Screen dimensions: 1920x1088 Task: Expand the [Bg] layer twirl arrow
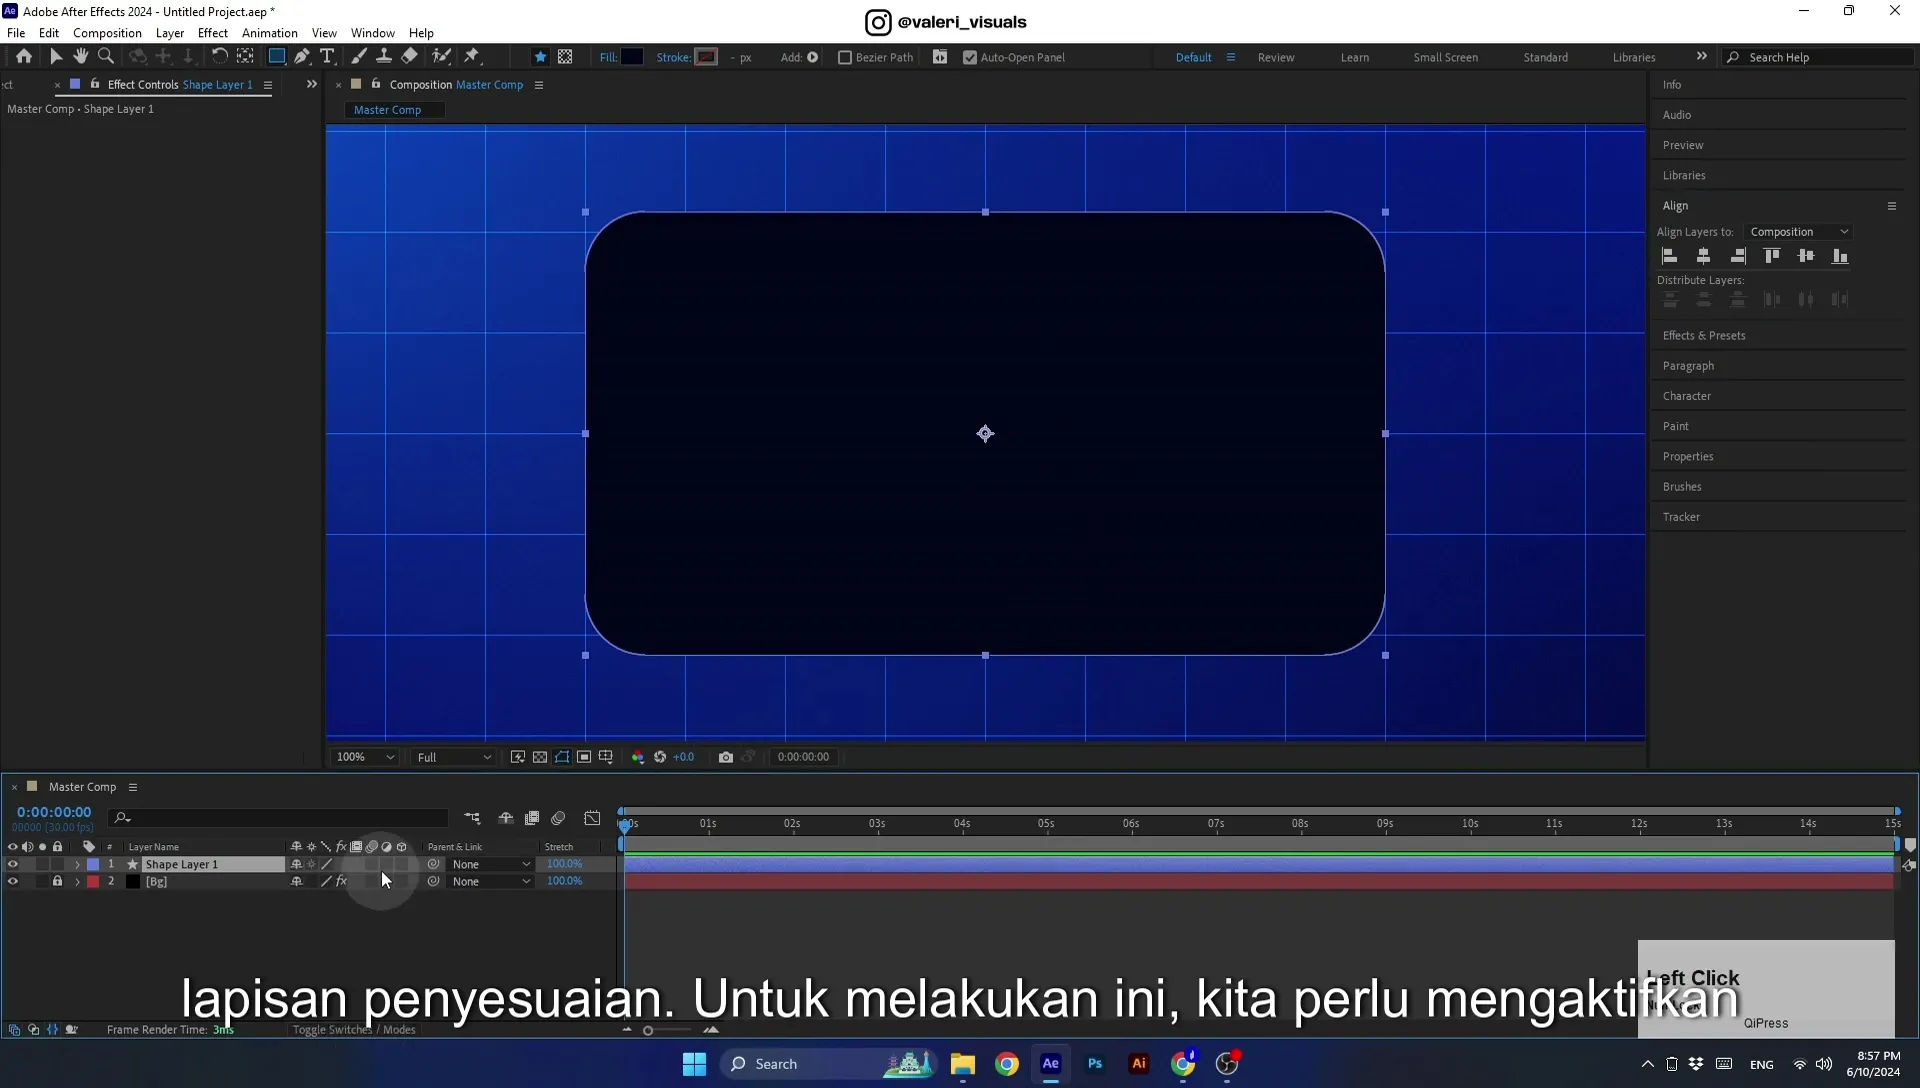pos(77,881)
